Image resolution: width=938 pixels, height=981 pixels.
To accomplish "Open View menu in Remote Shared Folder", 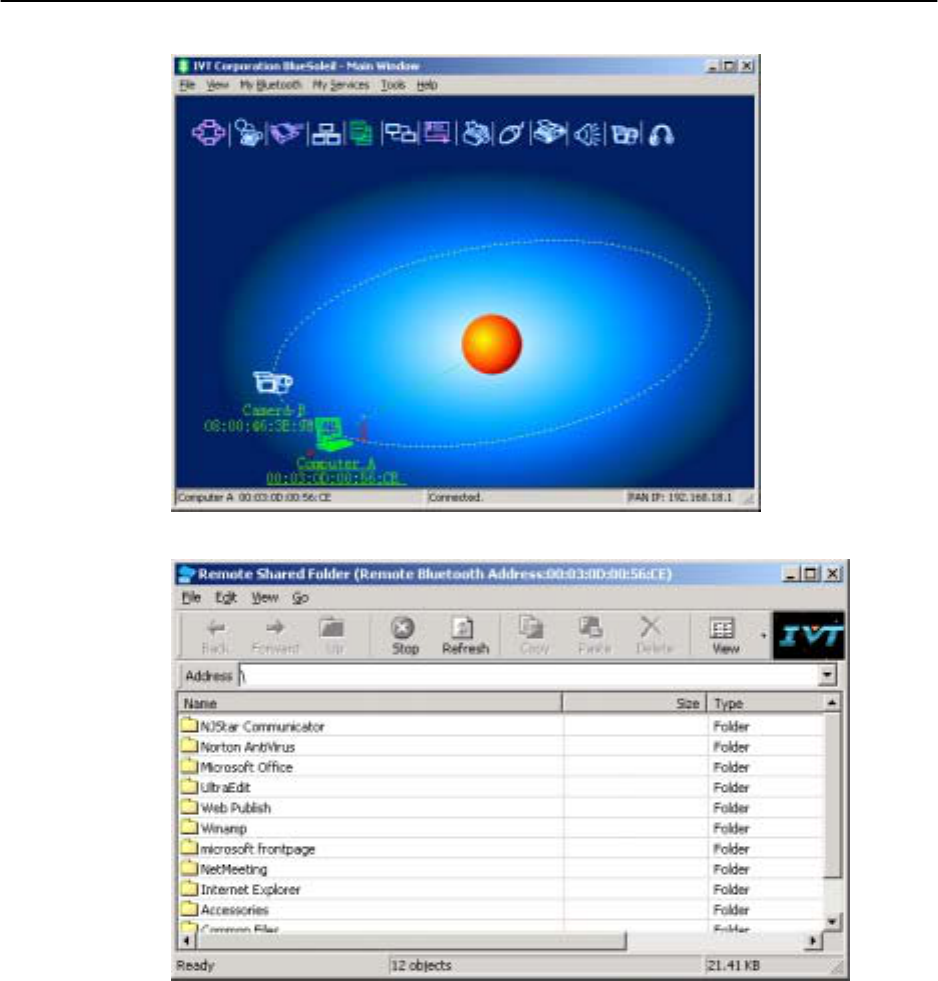I will coord(265,597).
